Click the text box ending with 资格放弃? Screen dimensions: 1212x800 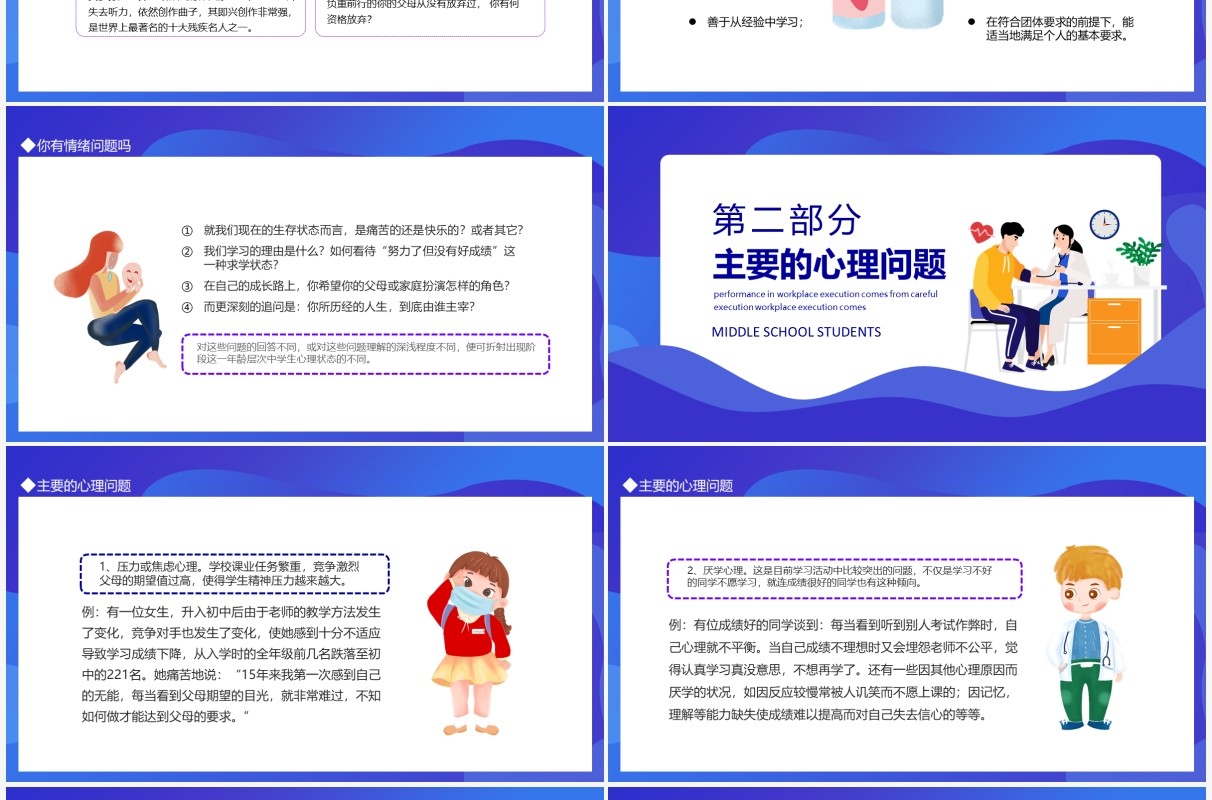pyautogui.click(x=430, y=18)
